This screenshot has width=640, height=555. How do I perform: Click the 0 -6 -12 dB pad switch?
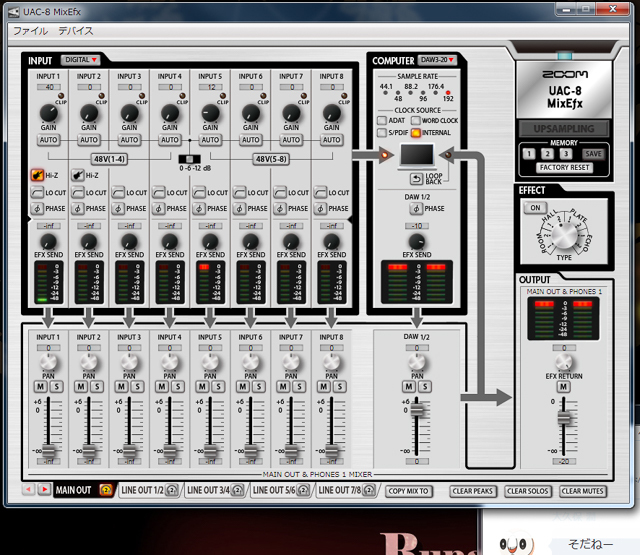coord(190,159)
